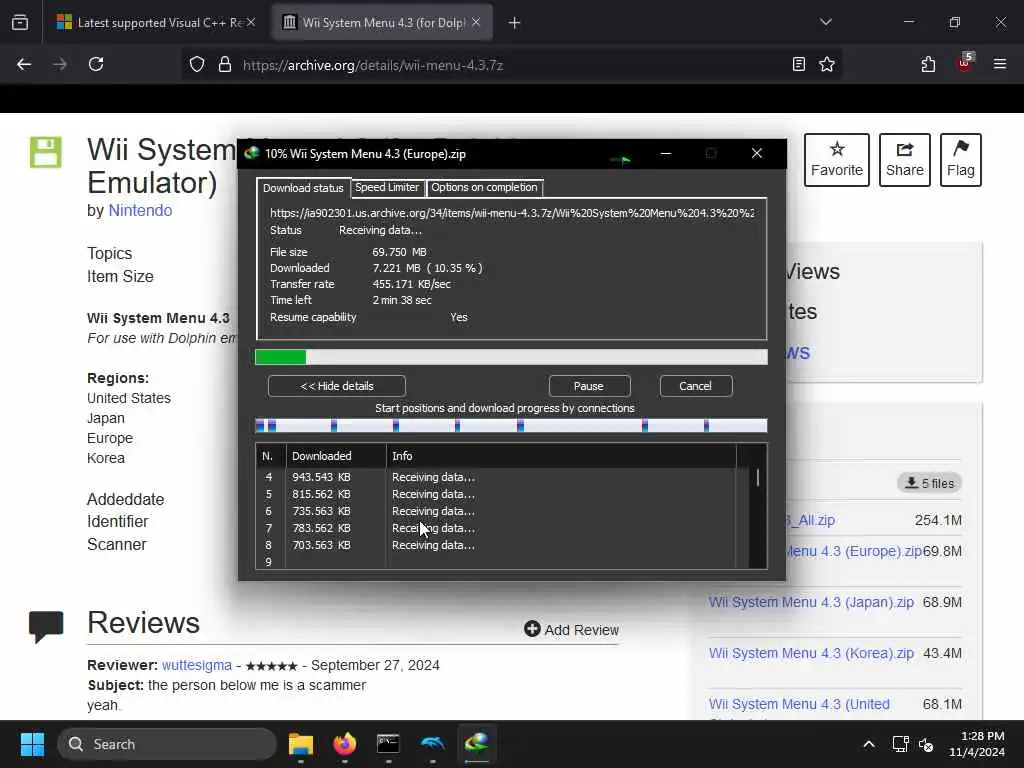Select connection row 943.543 KB
This screenshot has height=768, width=1024.
click(x=496, y=477)
